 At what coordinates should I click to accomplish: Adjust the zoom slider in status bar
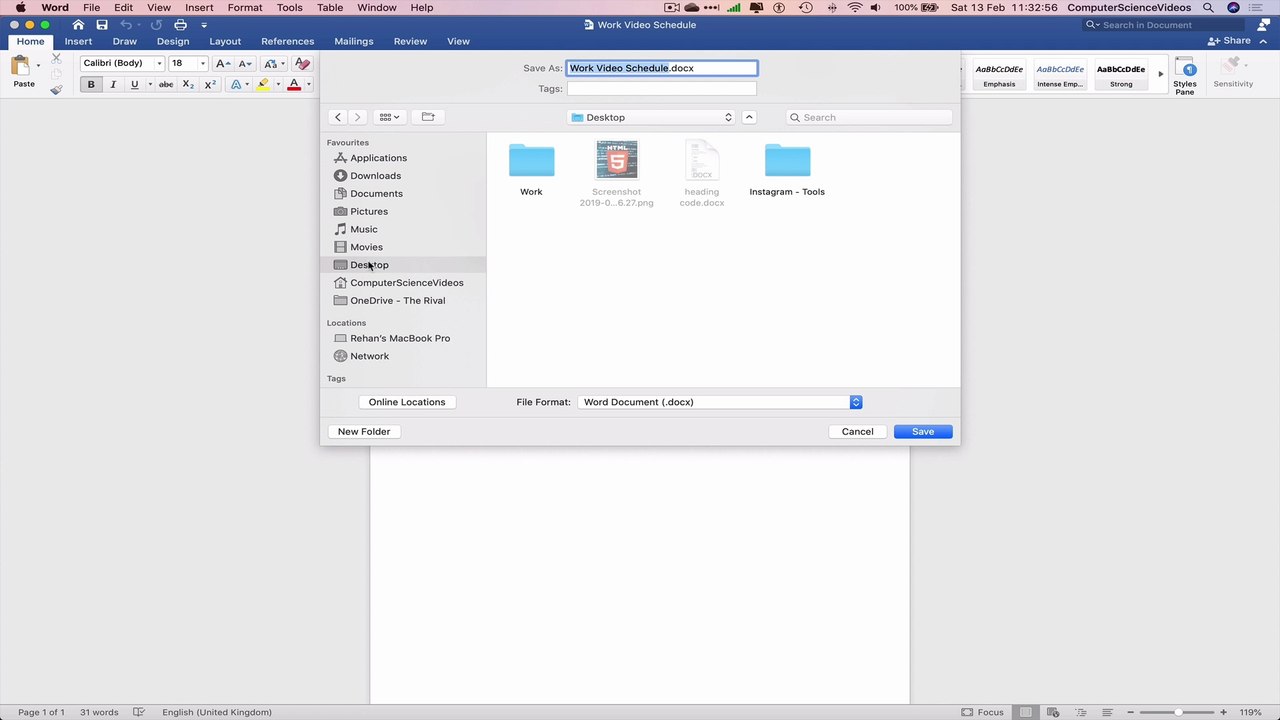click(1178, 712)
